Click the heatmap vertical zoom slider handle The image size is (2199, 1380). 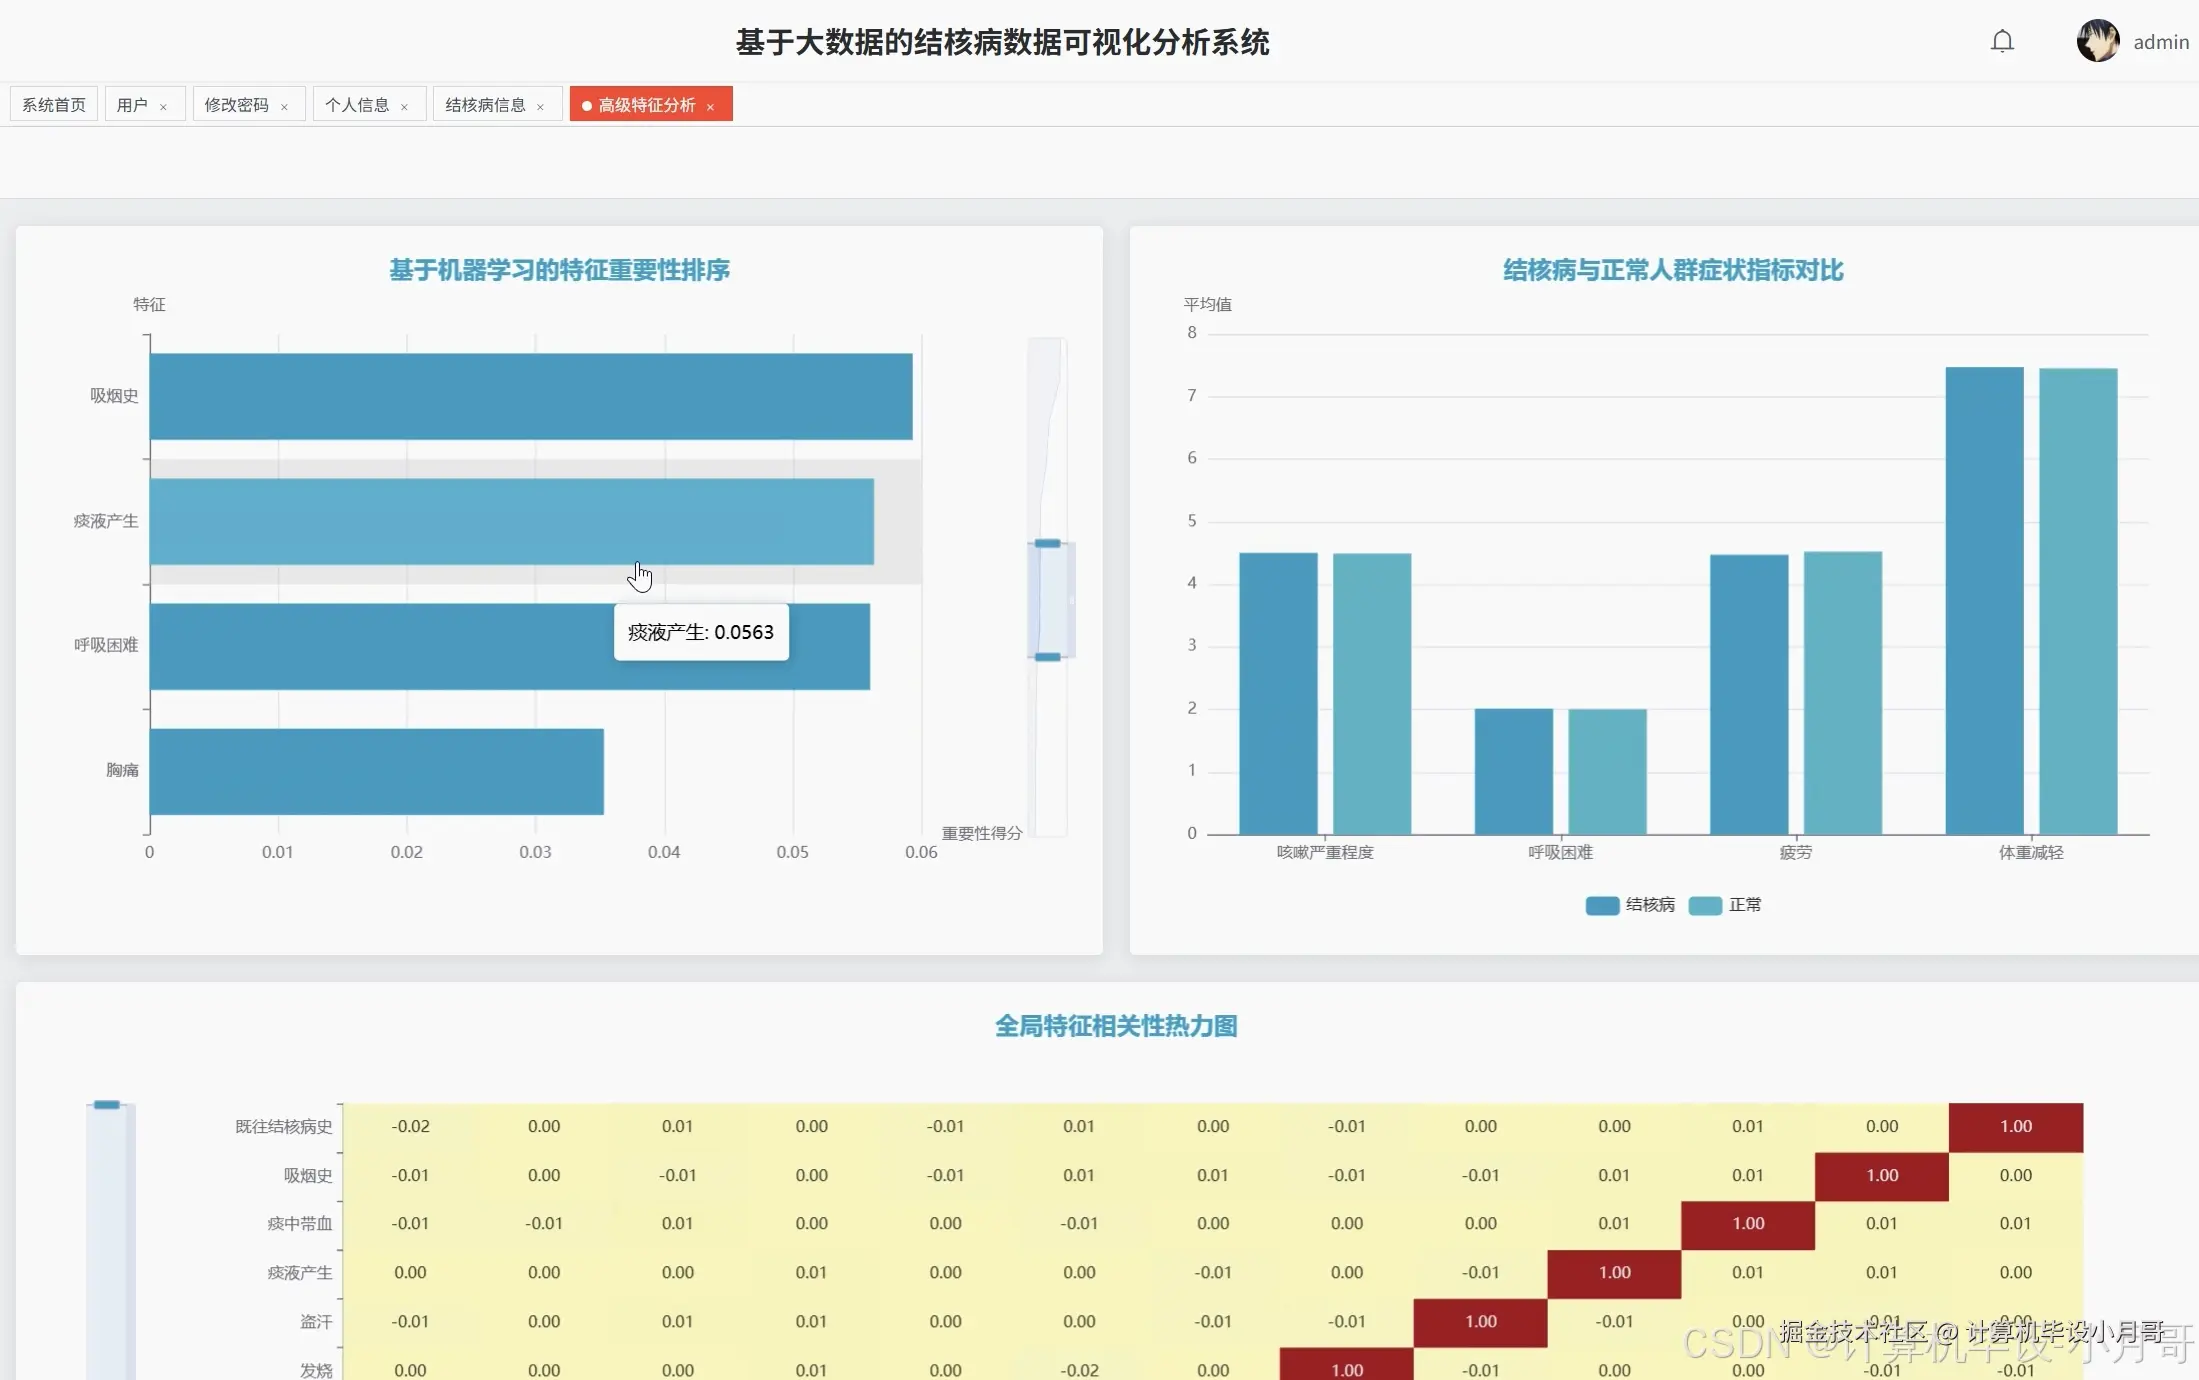107,1105
